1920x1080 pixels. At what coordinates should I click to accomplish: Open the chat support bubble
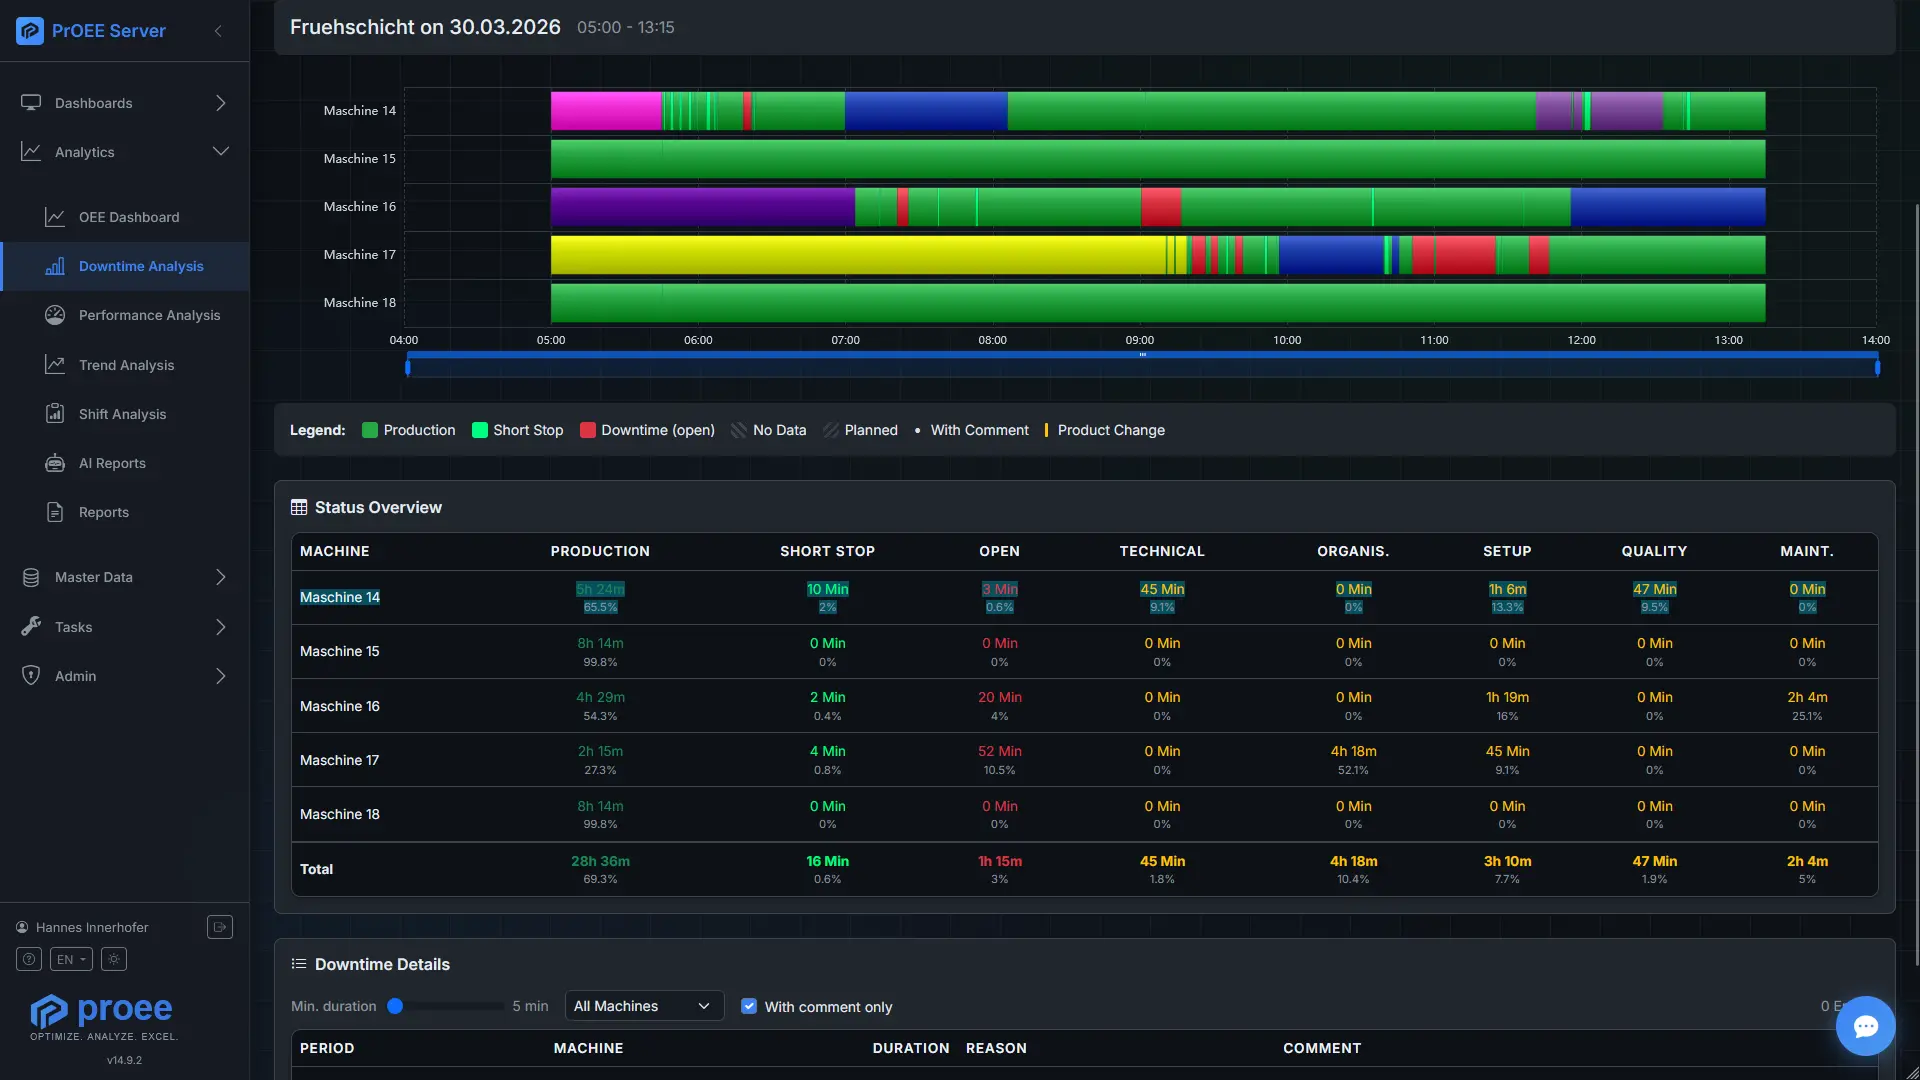(1865, 1026)
